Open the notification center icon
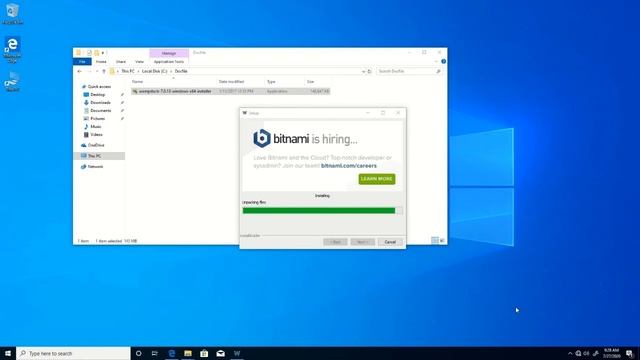The height and width of the screenshot is (360, 640). tap(629, 353)
